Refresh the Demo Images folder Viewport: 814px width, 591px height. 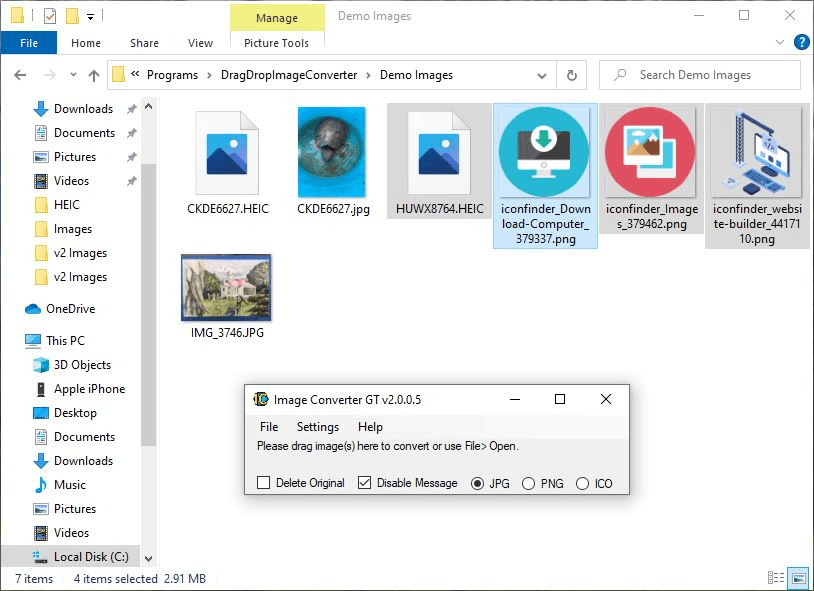point(569,75)
